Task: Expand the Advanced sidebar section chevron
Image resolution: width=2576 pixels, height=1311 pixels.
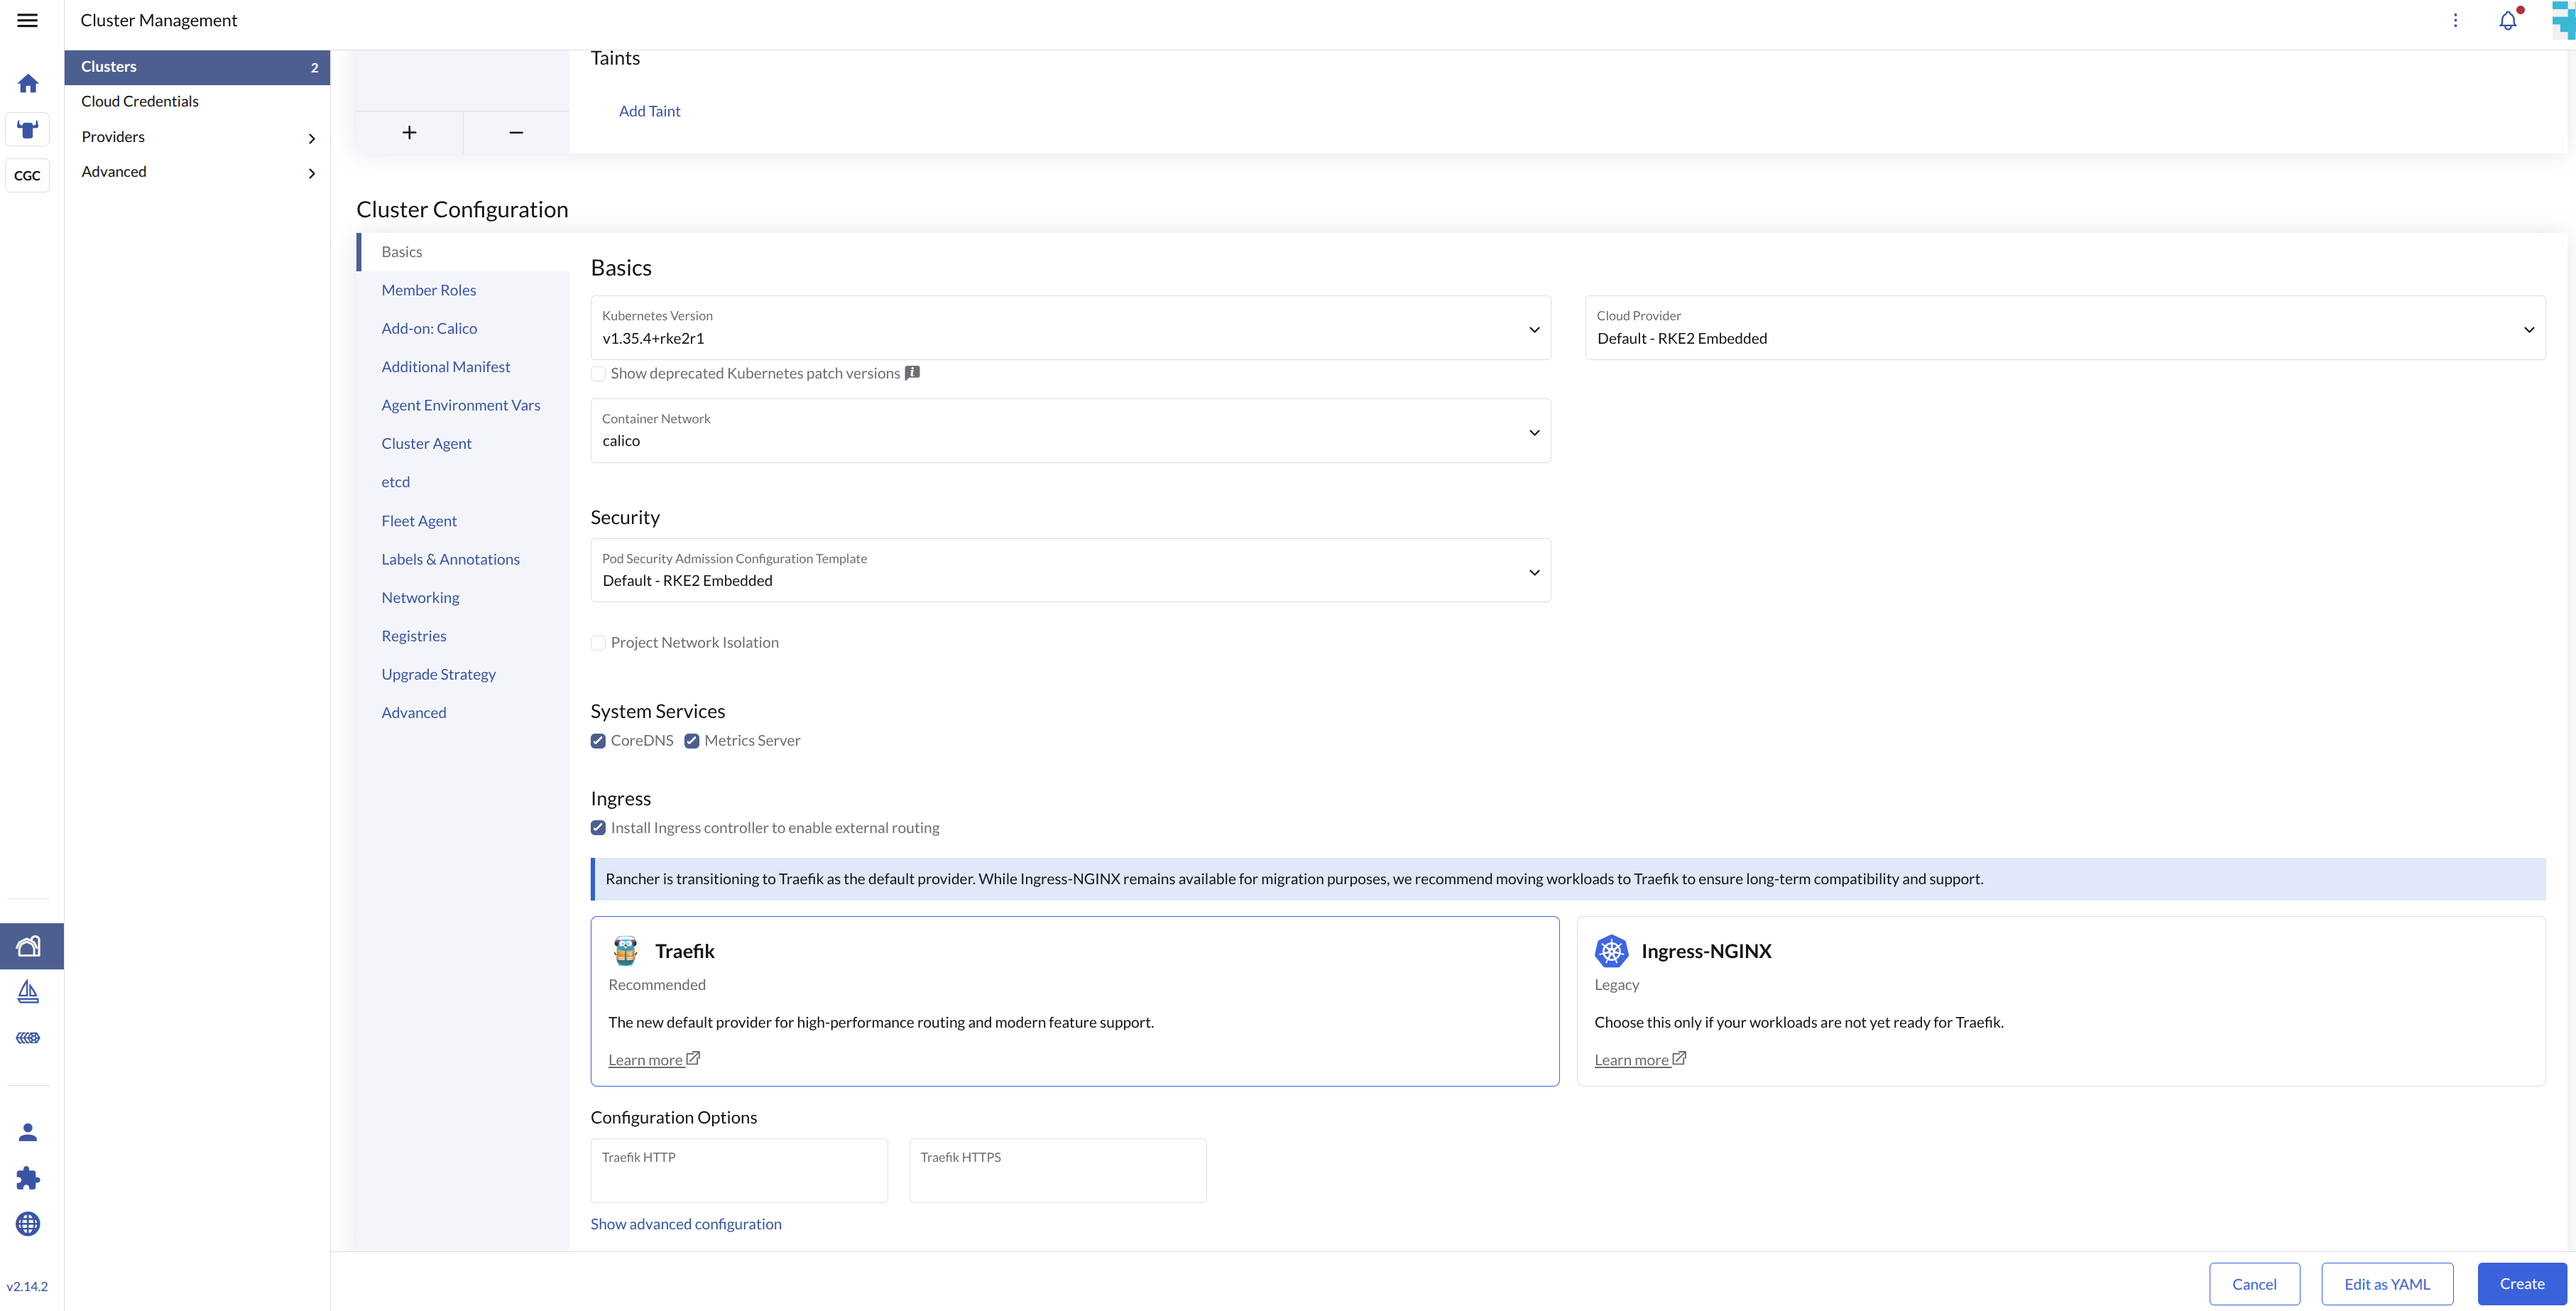Action: pyautogui.click(x=311, y=173)
